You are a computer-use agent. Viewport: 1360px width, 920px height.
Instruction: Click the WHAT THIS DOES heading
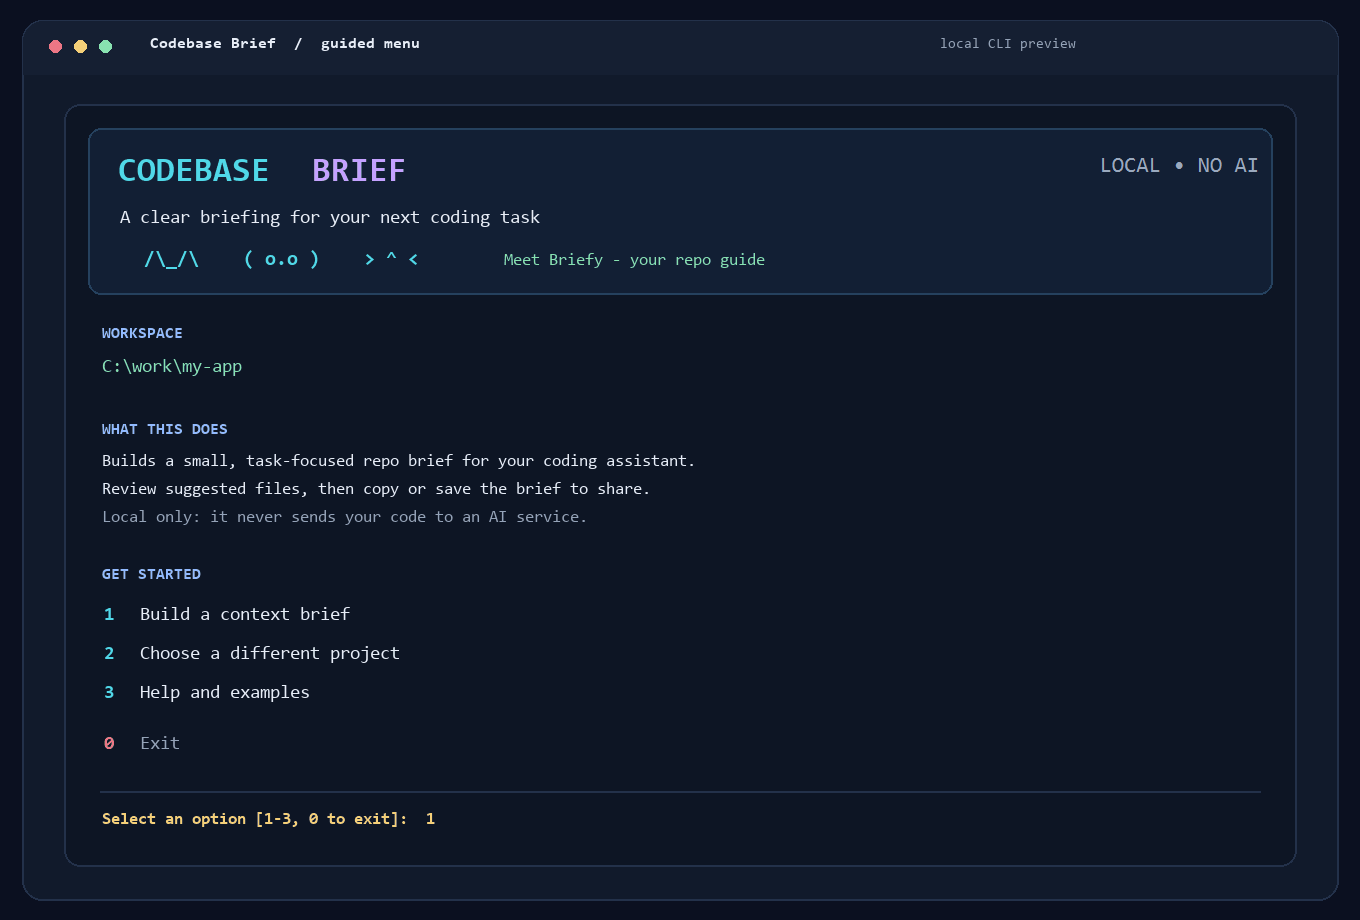[x=165, y=429]
